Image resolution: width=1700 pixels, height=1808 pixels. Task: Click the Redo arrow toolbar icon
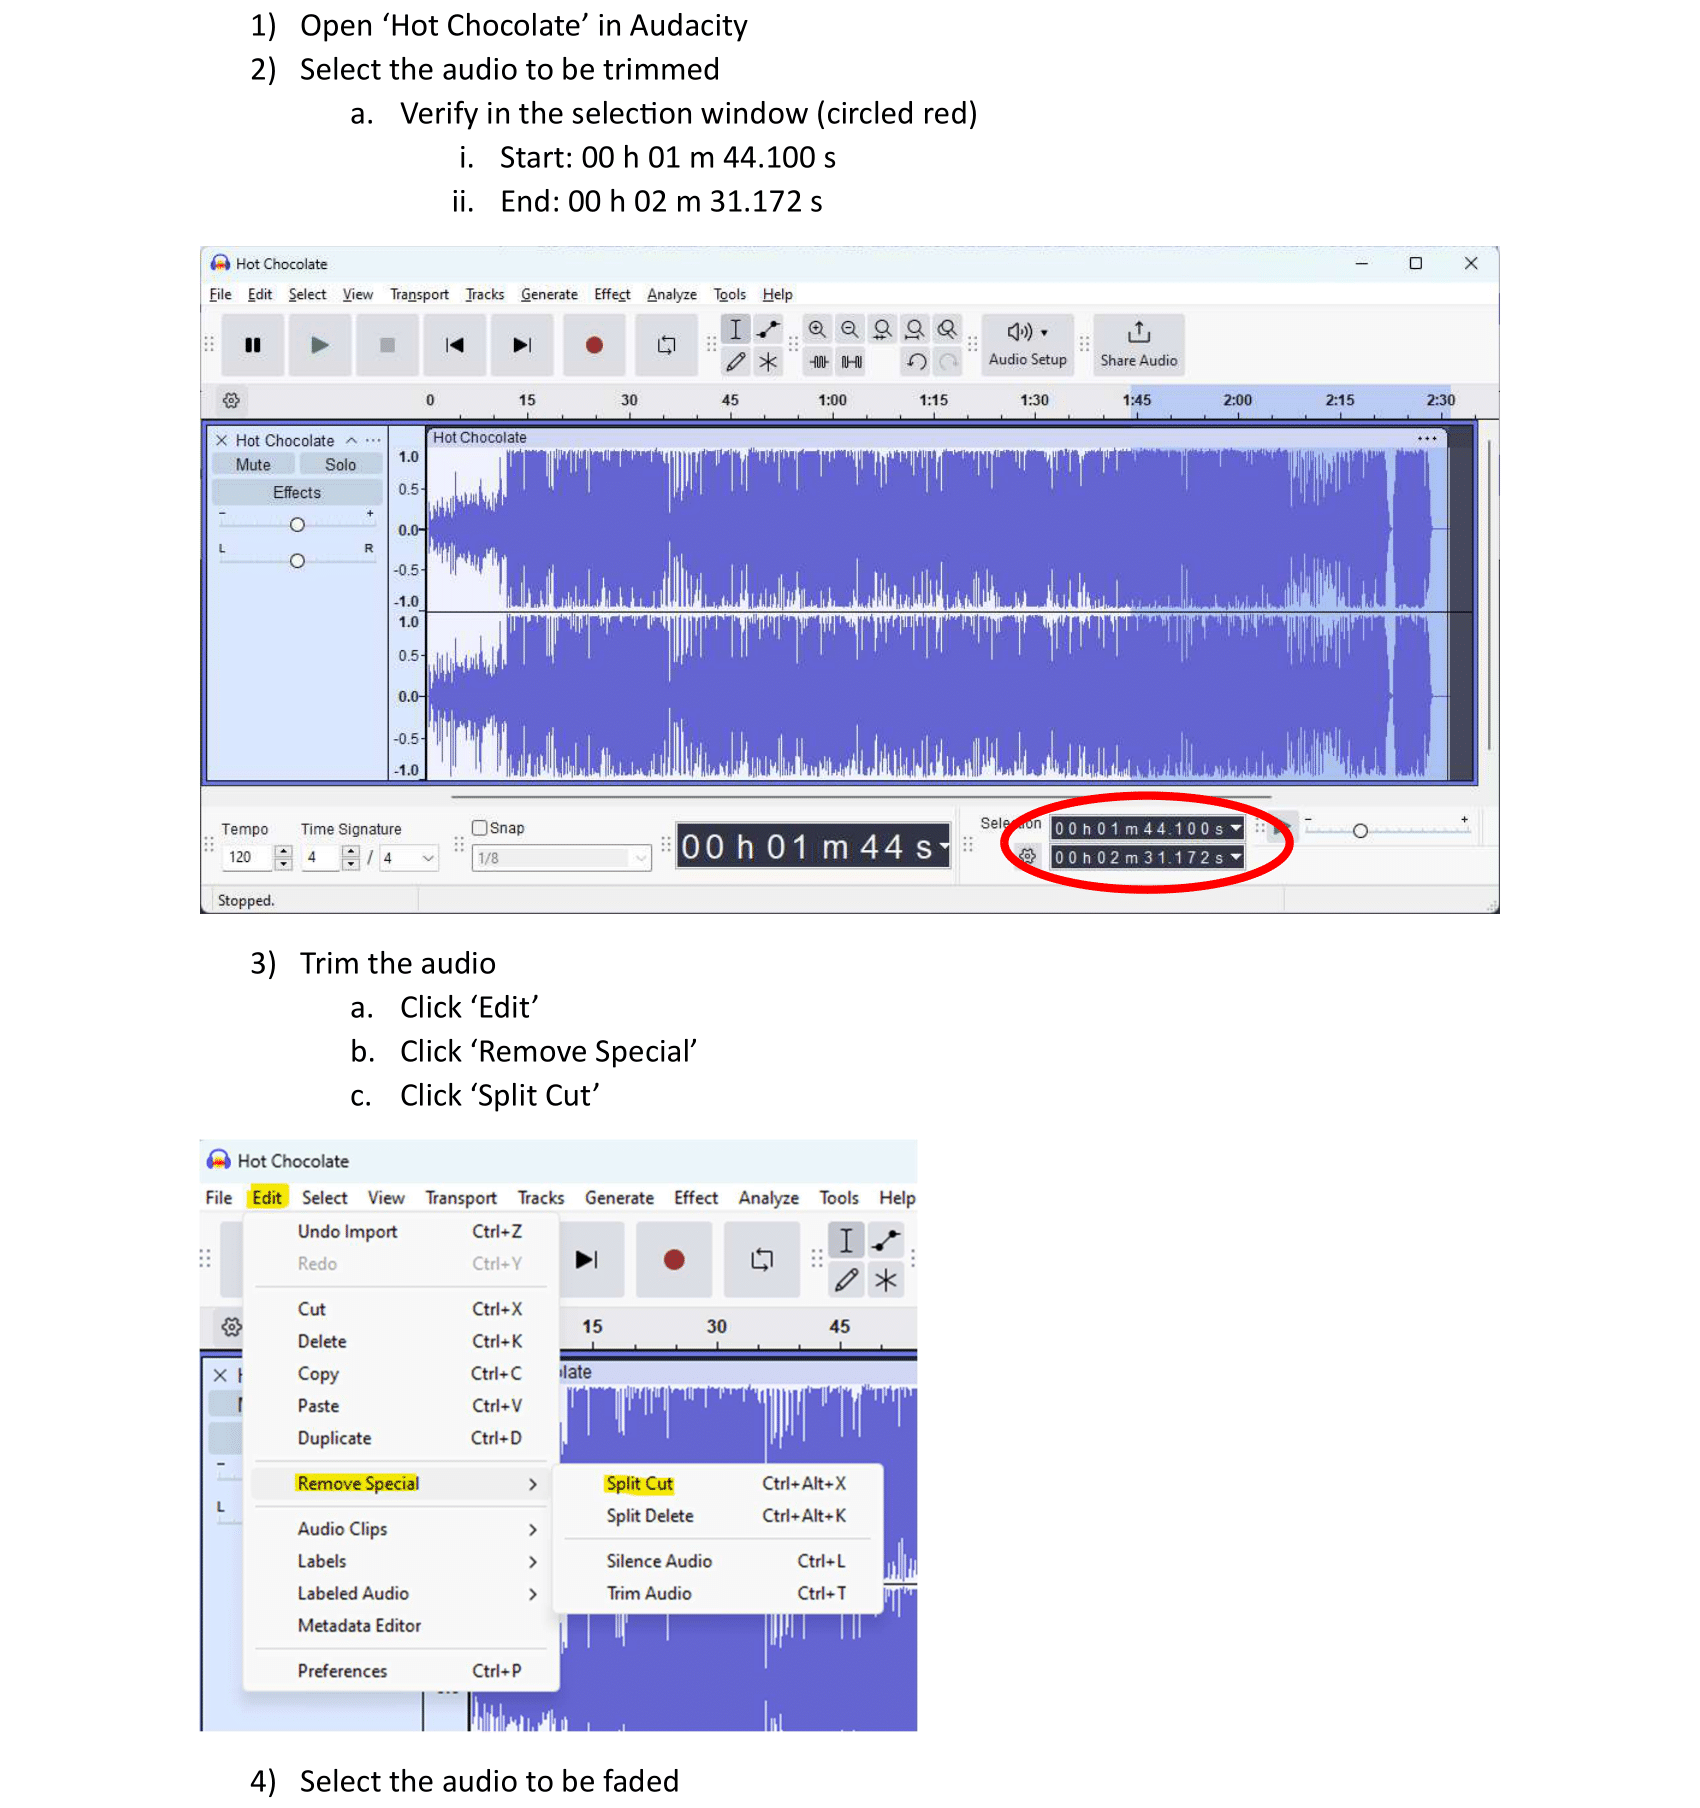pyautogui.click(x=948, y=362)
